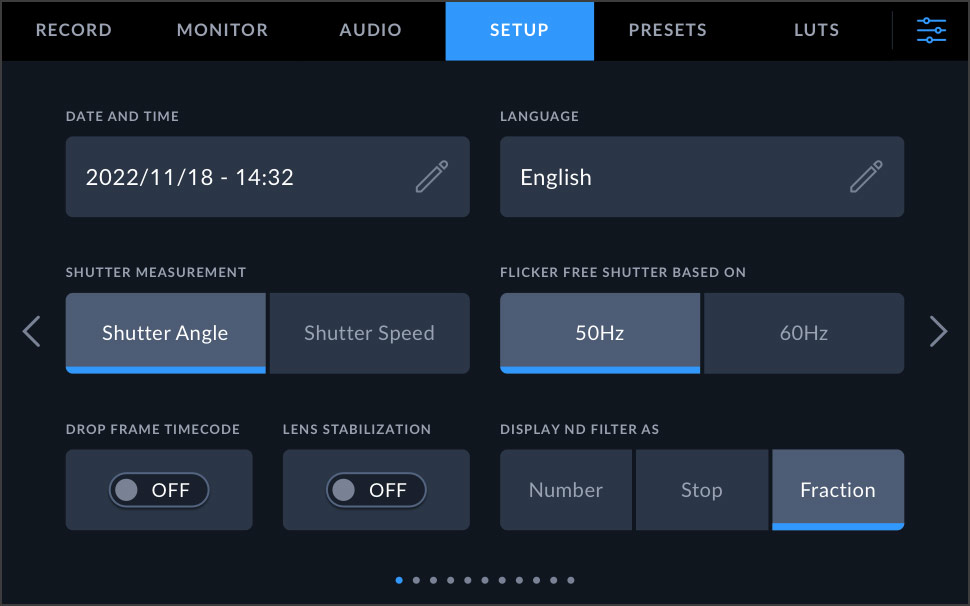Choose 50Hz flicker free shutter option

tap(599, 333)
